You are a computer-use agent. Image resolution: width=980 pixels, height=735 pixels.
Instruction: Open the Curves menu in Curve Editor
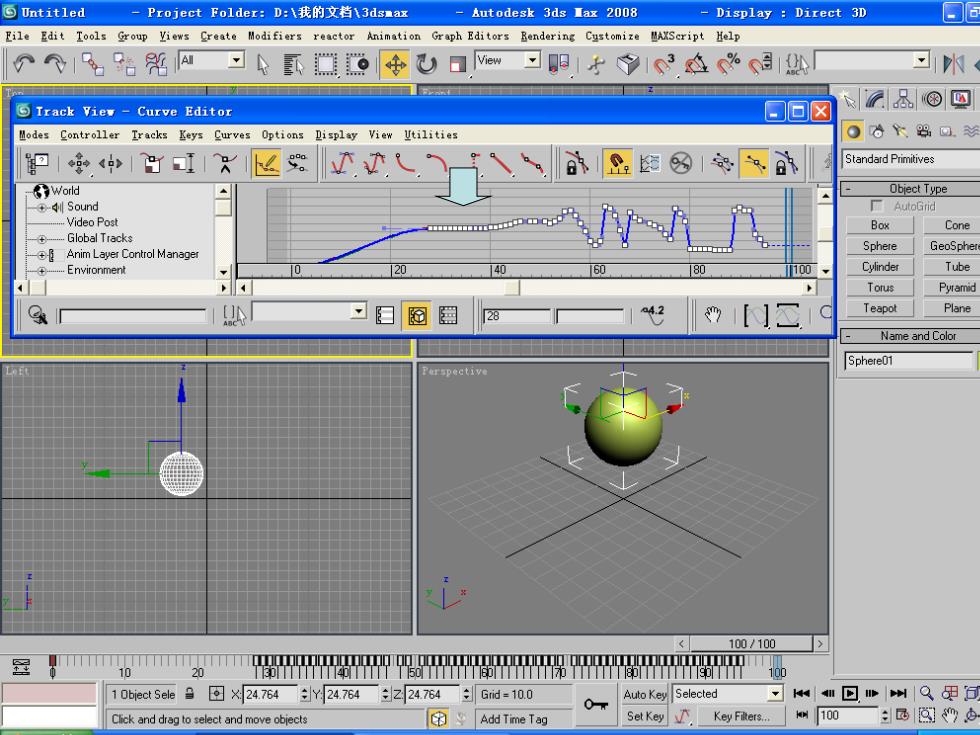coord(232,135)
